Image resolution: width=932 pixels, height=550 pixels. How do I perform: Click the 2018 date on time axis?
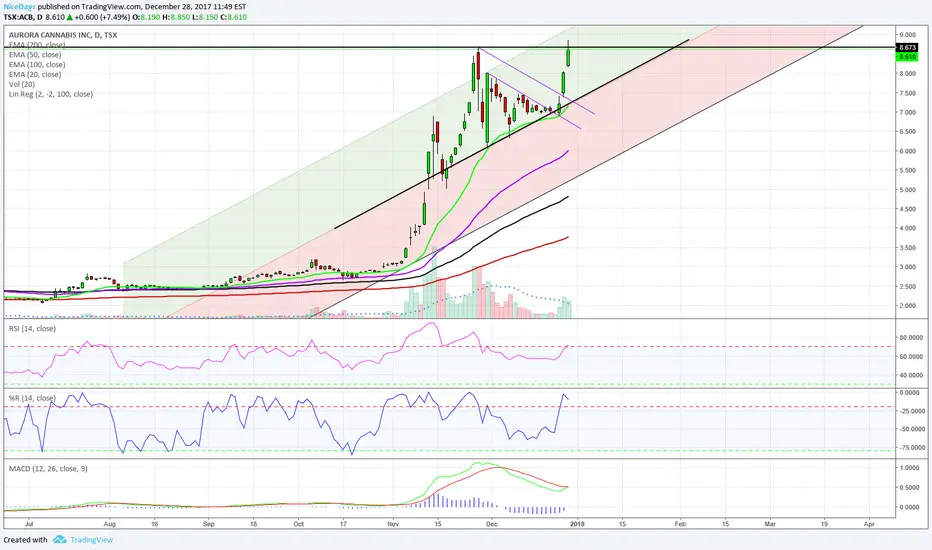tap(577, 524)
